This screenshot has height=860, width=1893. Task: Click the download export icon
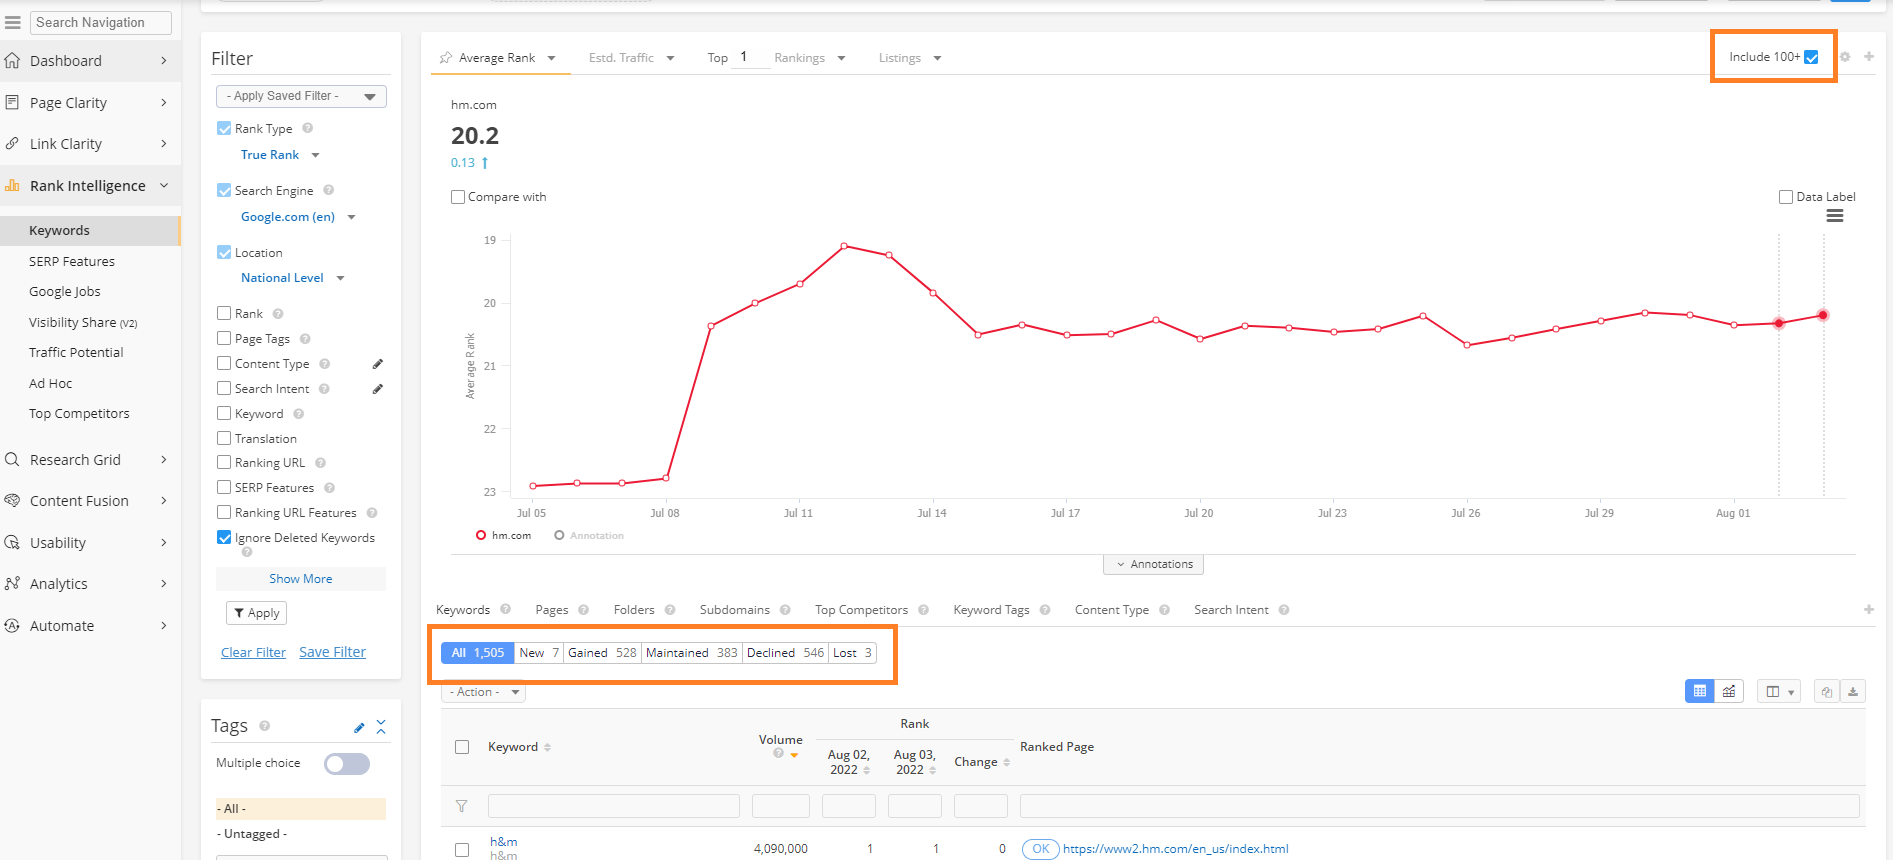[1853, 692]
